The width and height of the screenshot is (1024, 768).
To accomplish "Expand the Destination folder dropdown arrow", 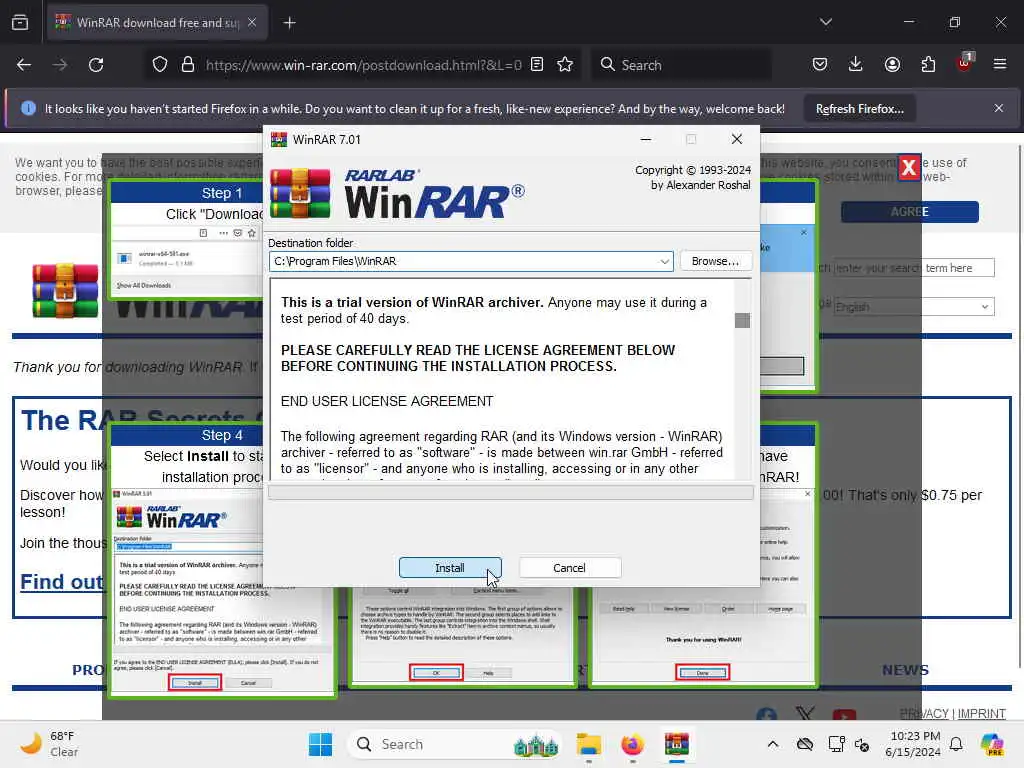I will tap(664, 261).
